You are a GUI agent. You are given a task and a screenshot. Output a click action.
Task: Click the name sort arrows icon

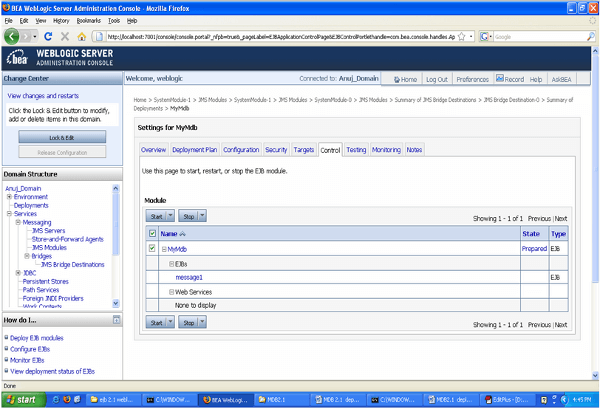click(x=183, y=234)
